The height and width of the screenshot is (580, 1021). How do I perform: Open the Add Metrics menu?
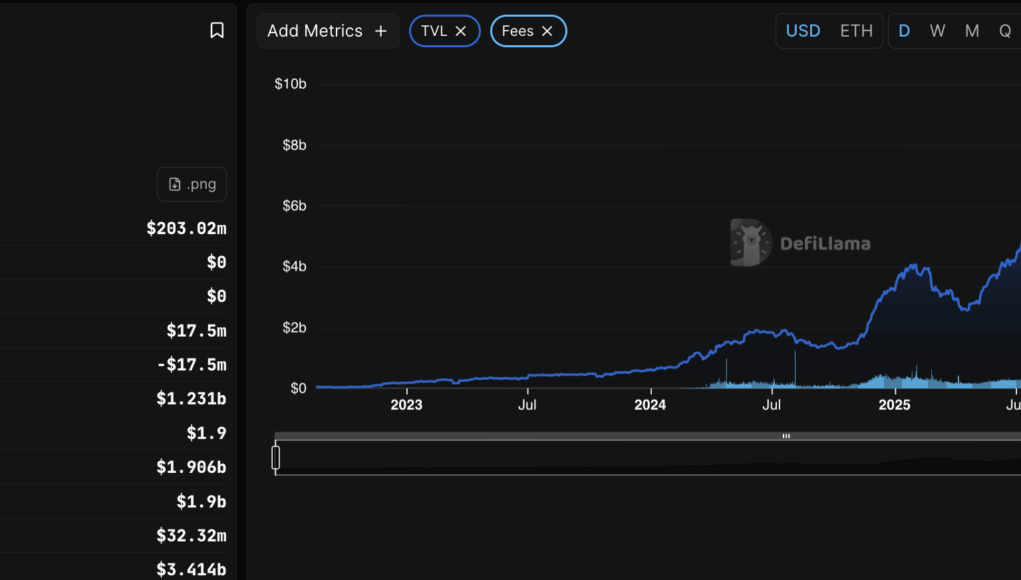tap(328, 31)
